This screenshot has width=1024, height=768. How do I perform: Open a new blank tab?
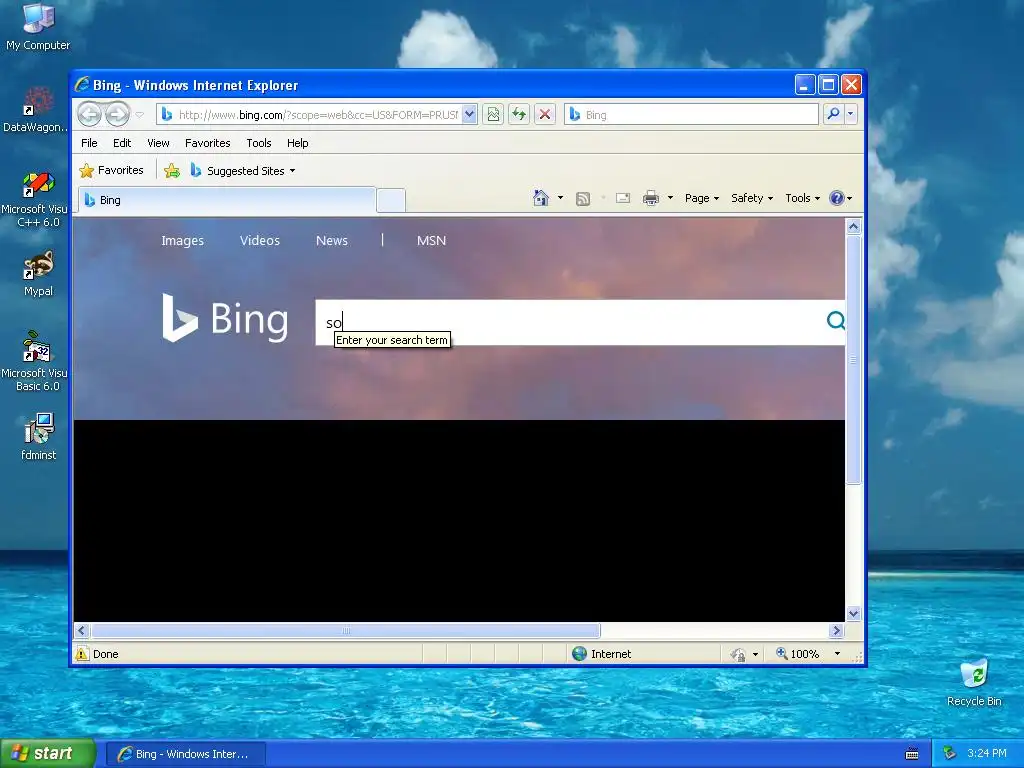click(x=391, y=200)
